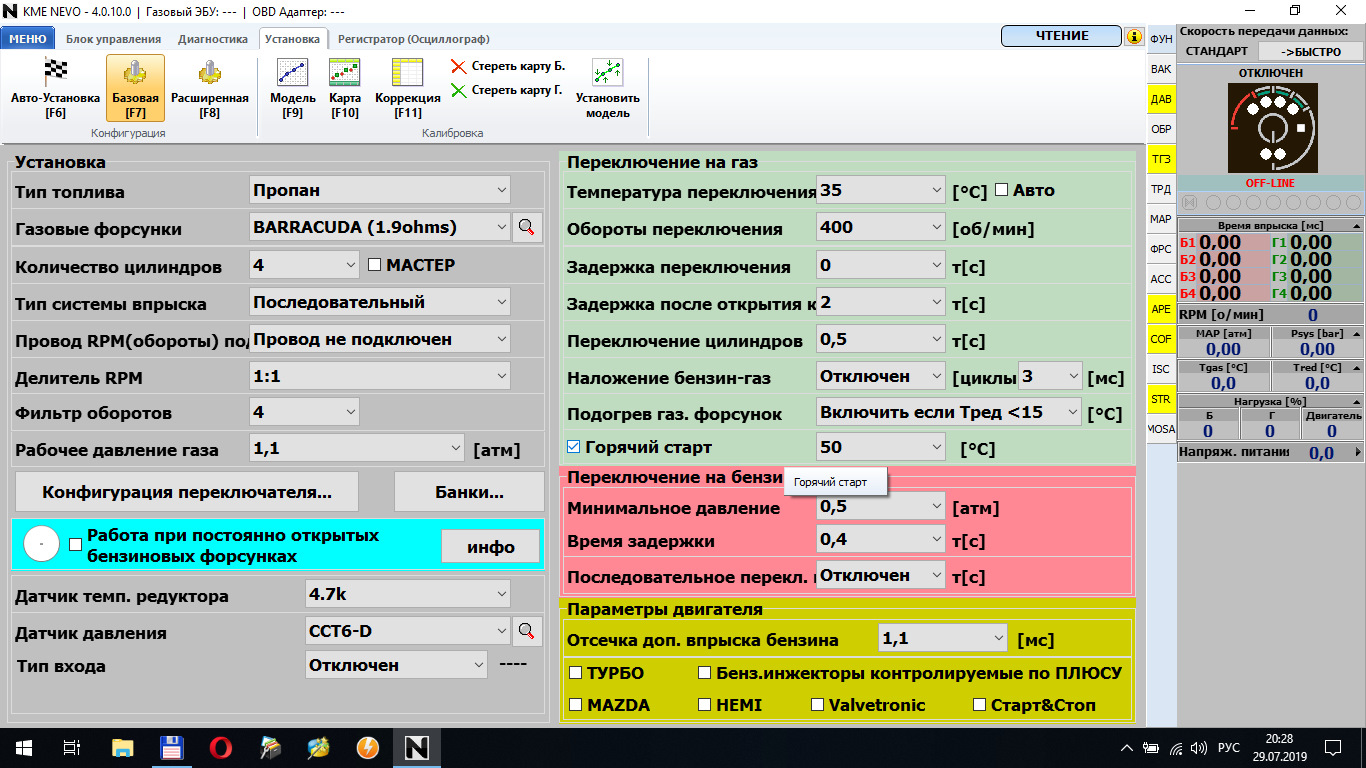Click инфо button

(490, 547)
